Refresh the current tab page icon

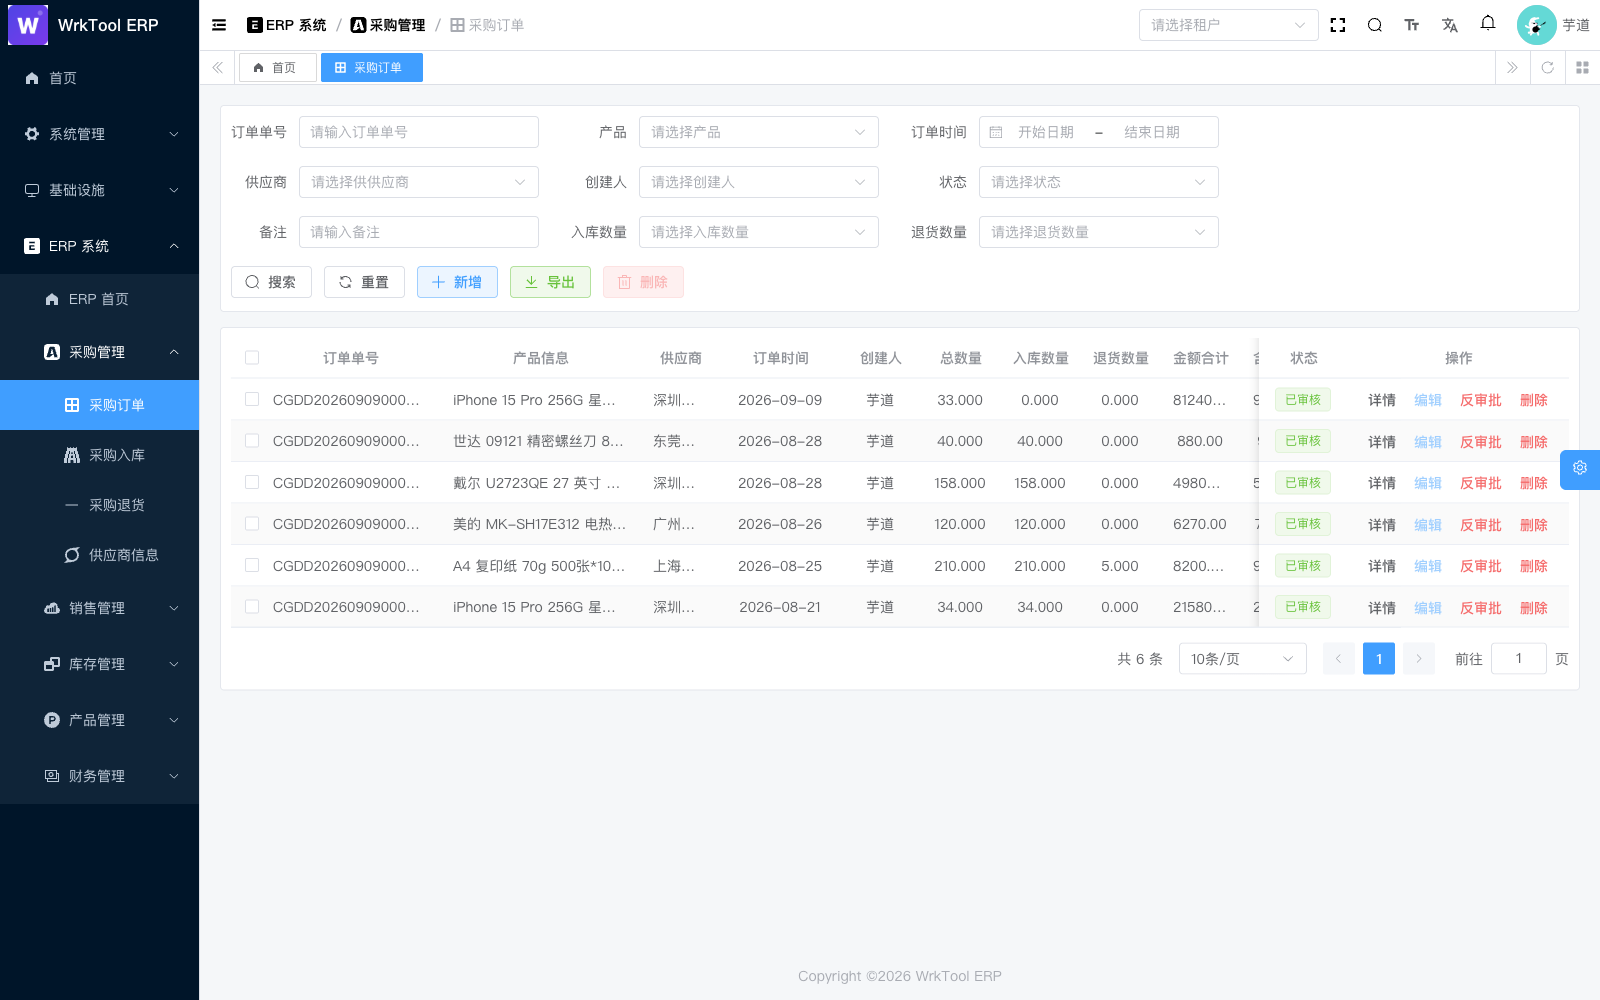1548,68
